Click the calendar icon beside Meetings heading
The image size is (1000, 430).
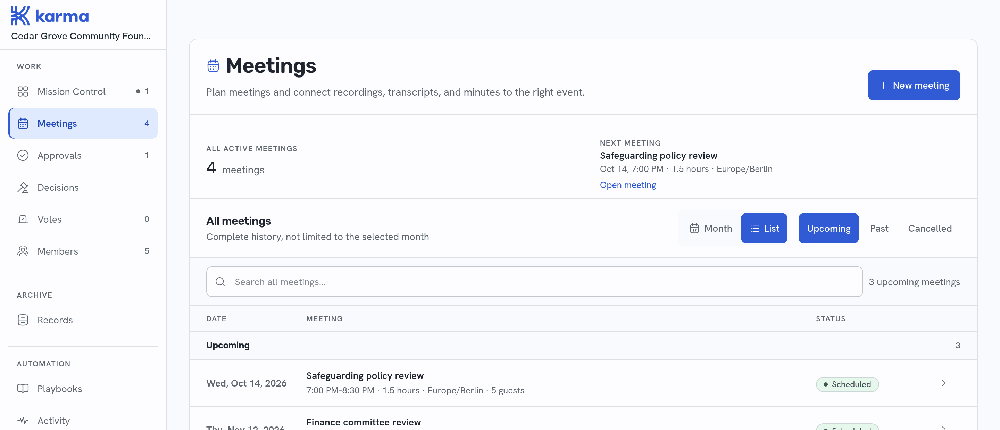tap(213, 66)
